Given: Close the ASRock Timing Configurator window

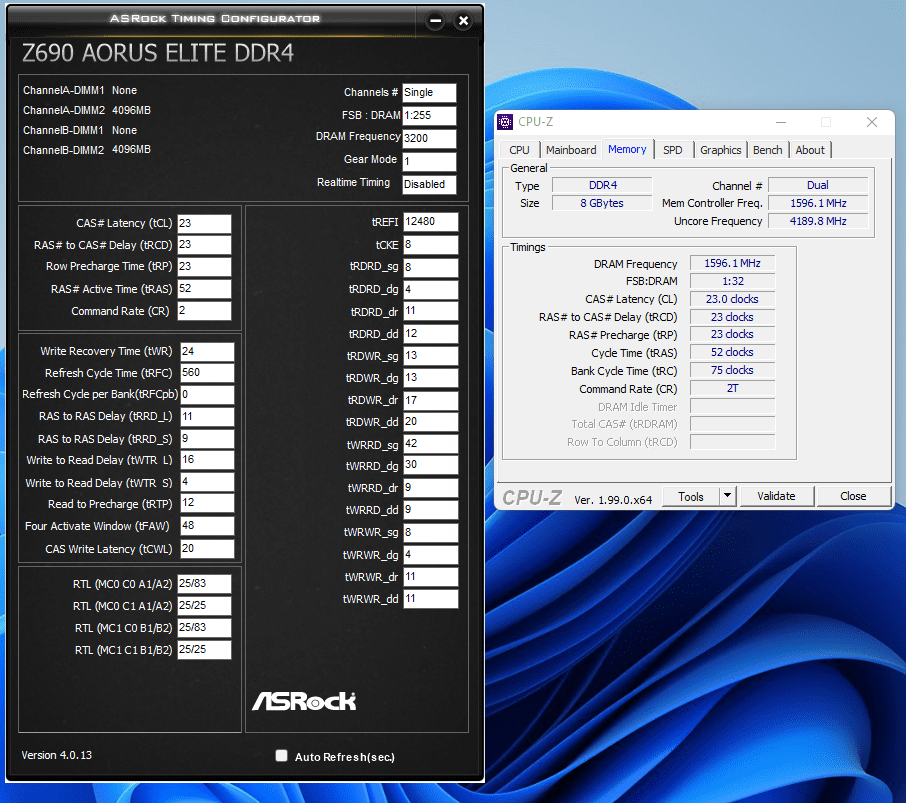Looking at the screenshot, I should [463, 21].
